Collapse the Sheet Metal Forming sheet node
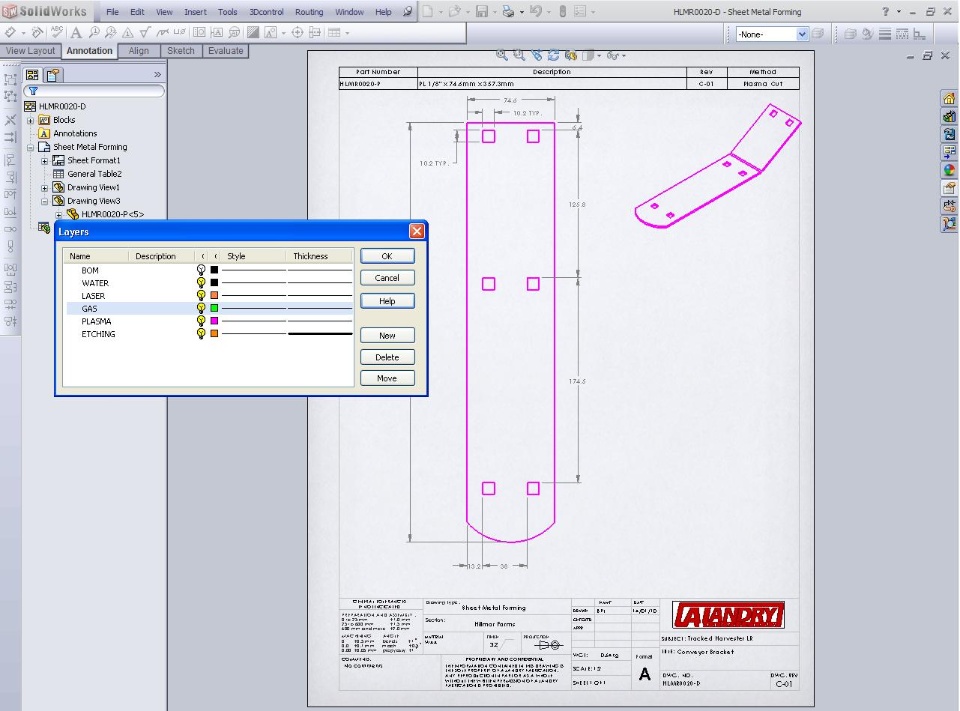This screenshot has width=960, height=711. 31,147
